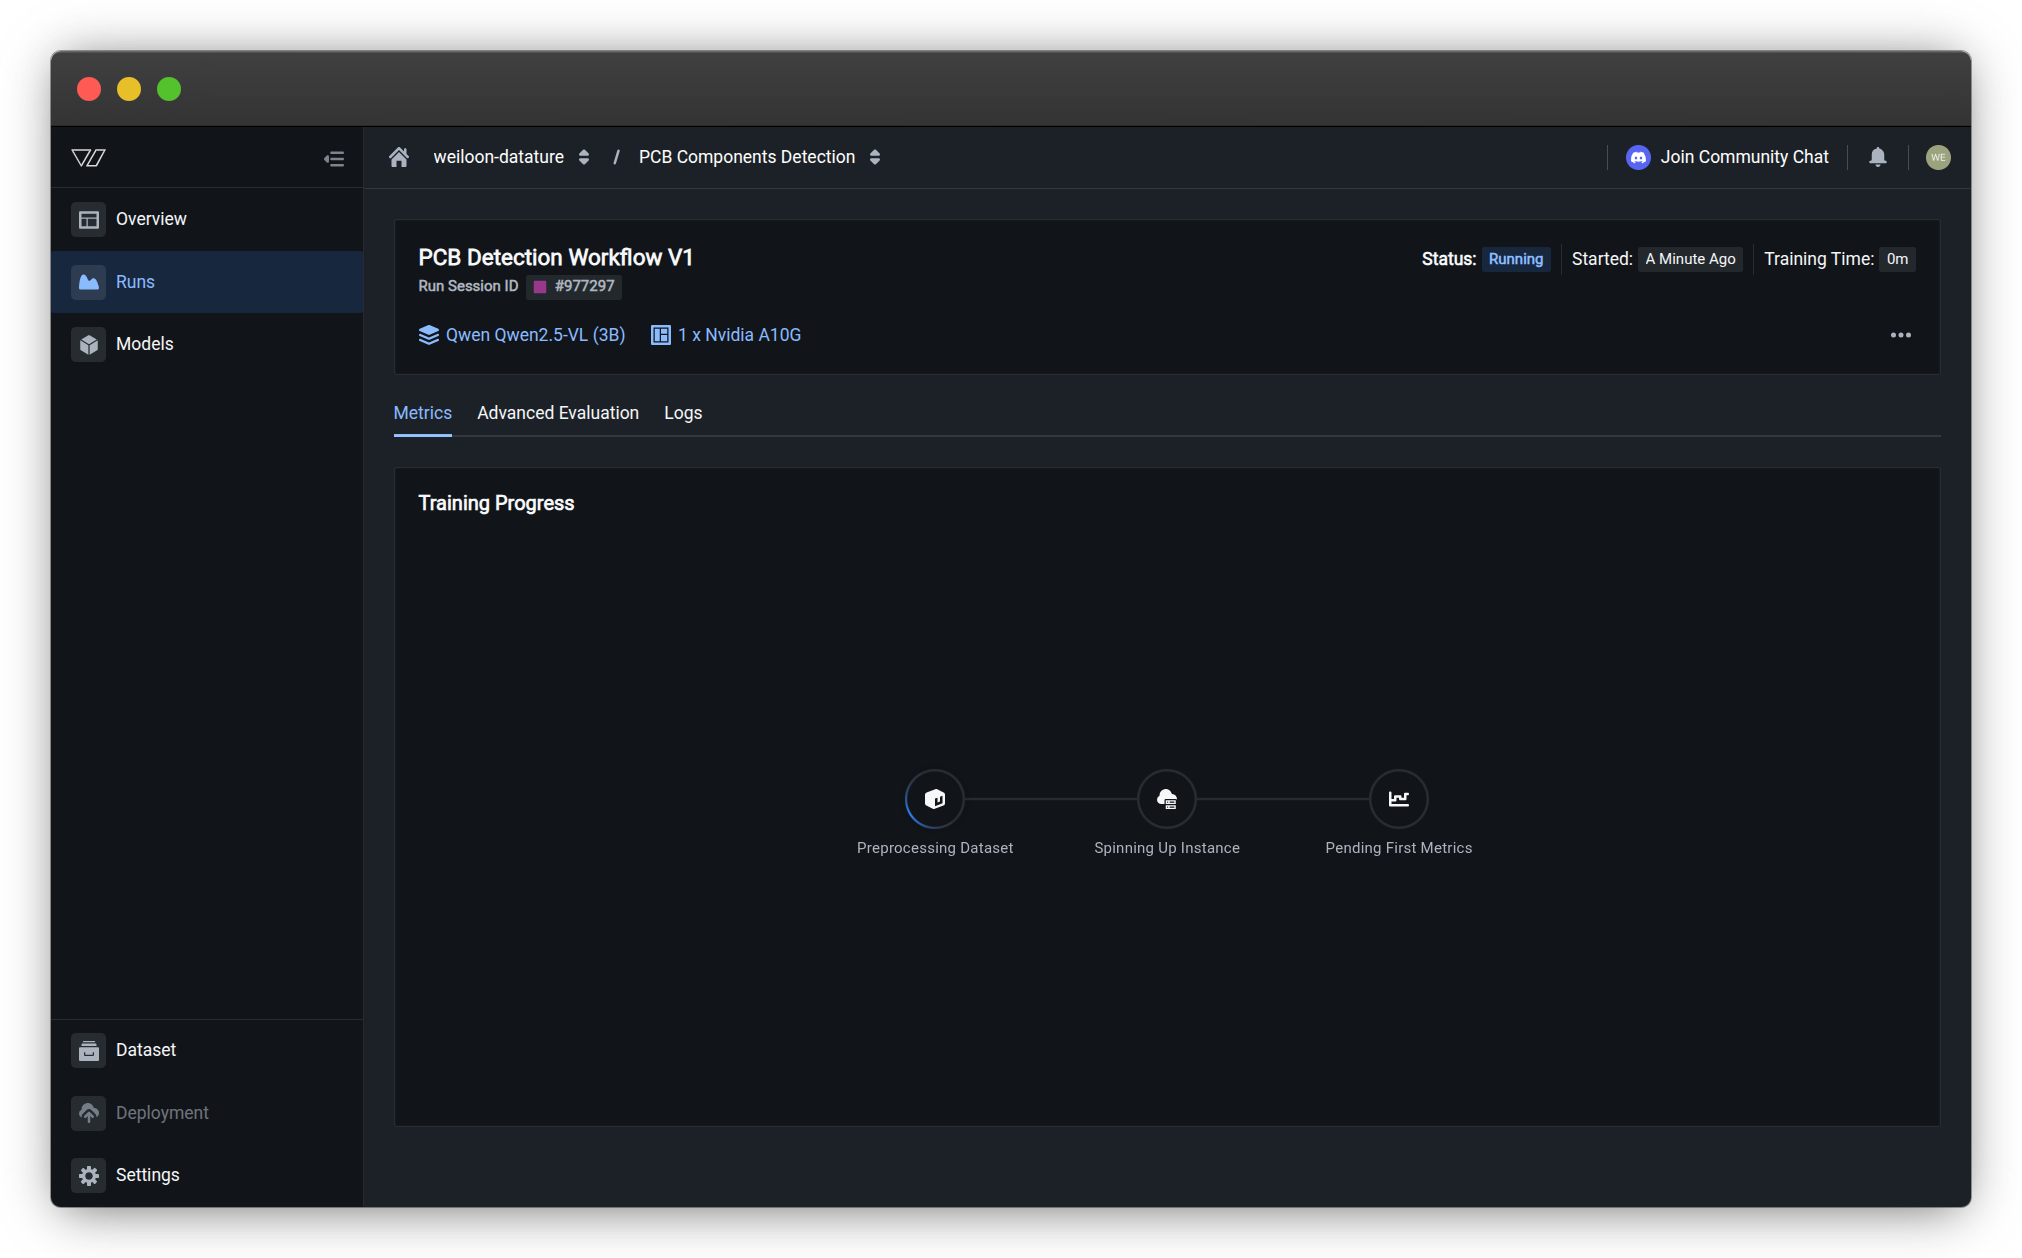The height and width of the screenshot is (1258, 2022).
Task: Open the user avatar menu
Action: [1937, 157]
